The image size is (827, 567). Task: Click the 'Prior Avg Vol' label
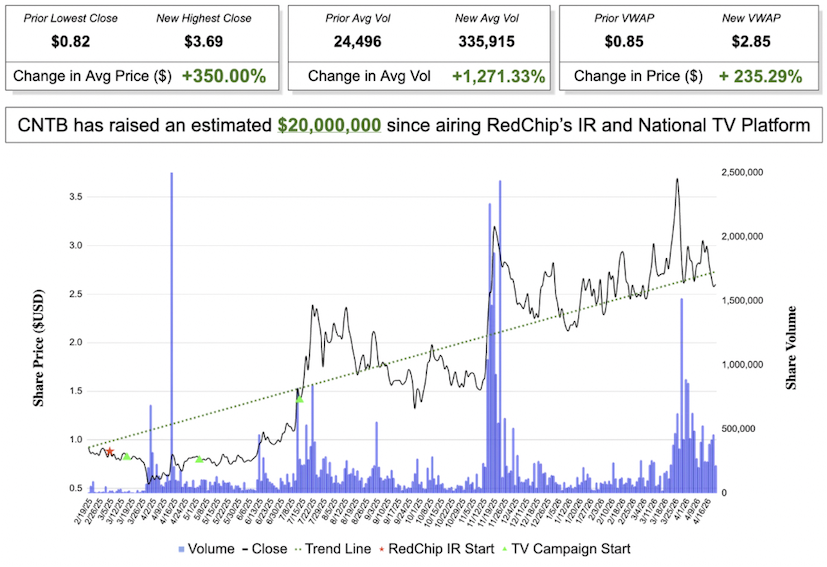358,18
